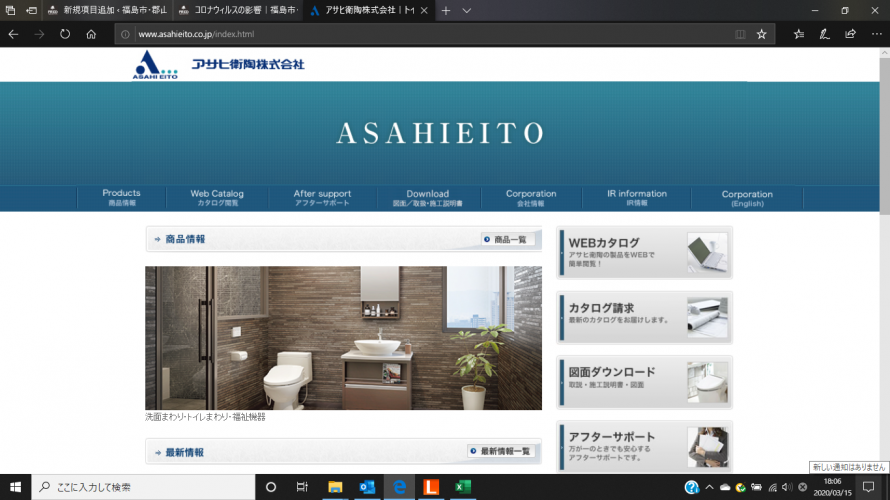The width and height of the screenshot is (890, 500).
Task: Open Corporation (English) menu item
Action: [747, 198]
